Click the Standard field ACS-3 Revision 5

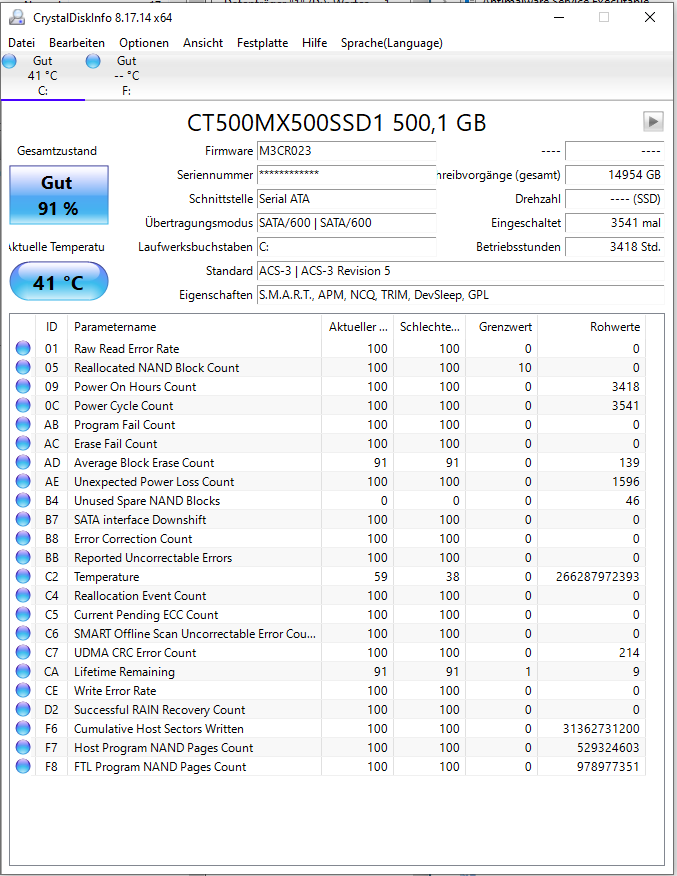pos(460,271)
